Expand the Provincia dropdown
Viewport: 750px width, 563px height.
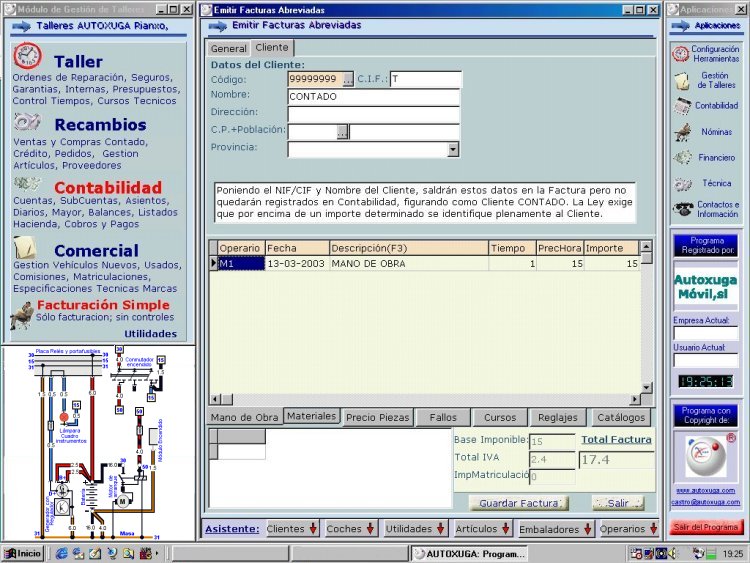pyautogui.click(x=453, y=149)
